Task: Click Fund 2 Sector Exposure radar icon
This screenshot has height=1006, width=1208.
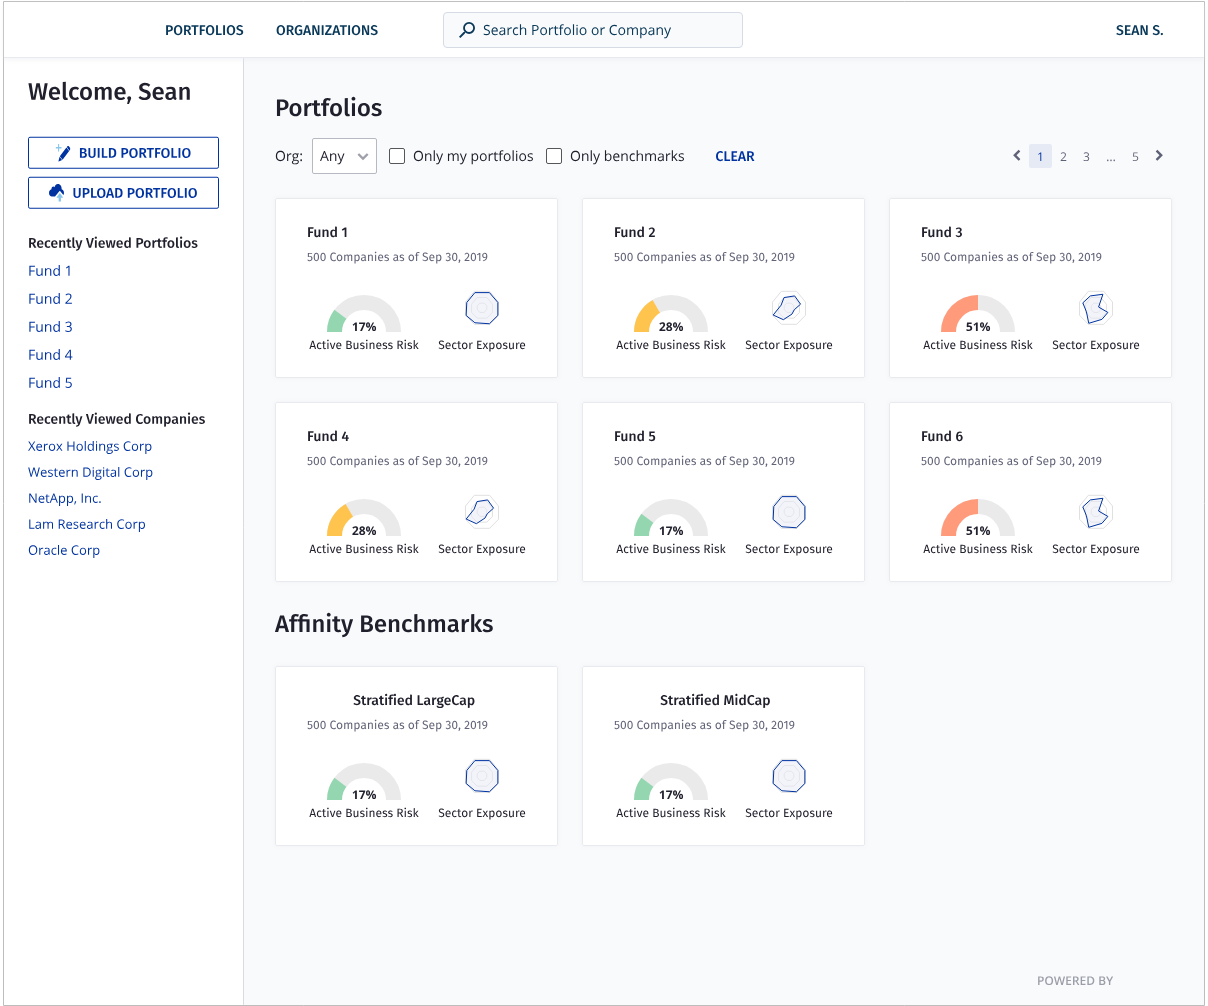Action: (x=789, y=309)
